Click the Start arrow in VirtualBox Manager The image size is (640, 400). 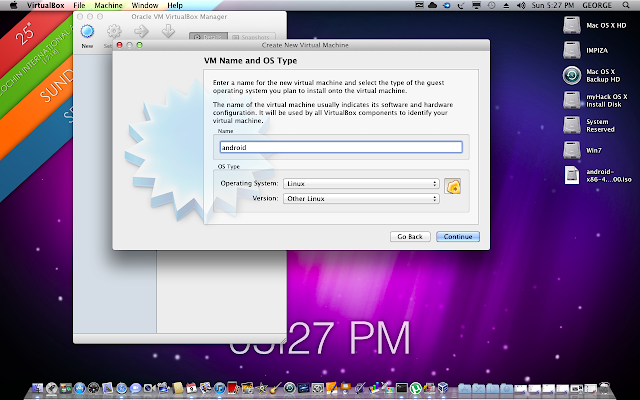pyautogui.click(x=141, y=31)
